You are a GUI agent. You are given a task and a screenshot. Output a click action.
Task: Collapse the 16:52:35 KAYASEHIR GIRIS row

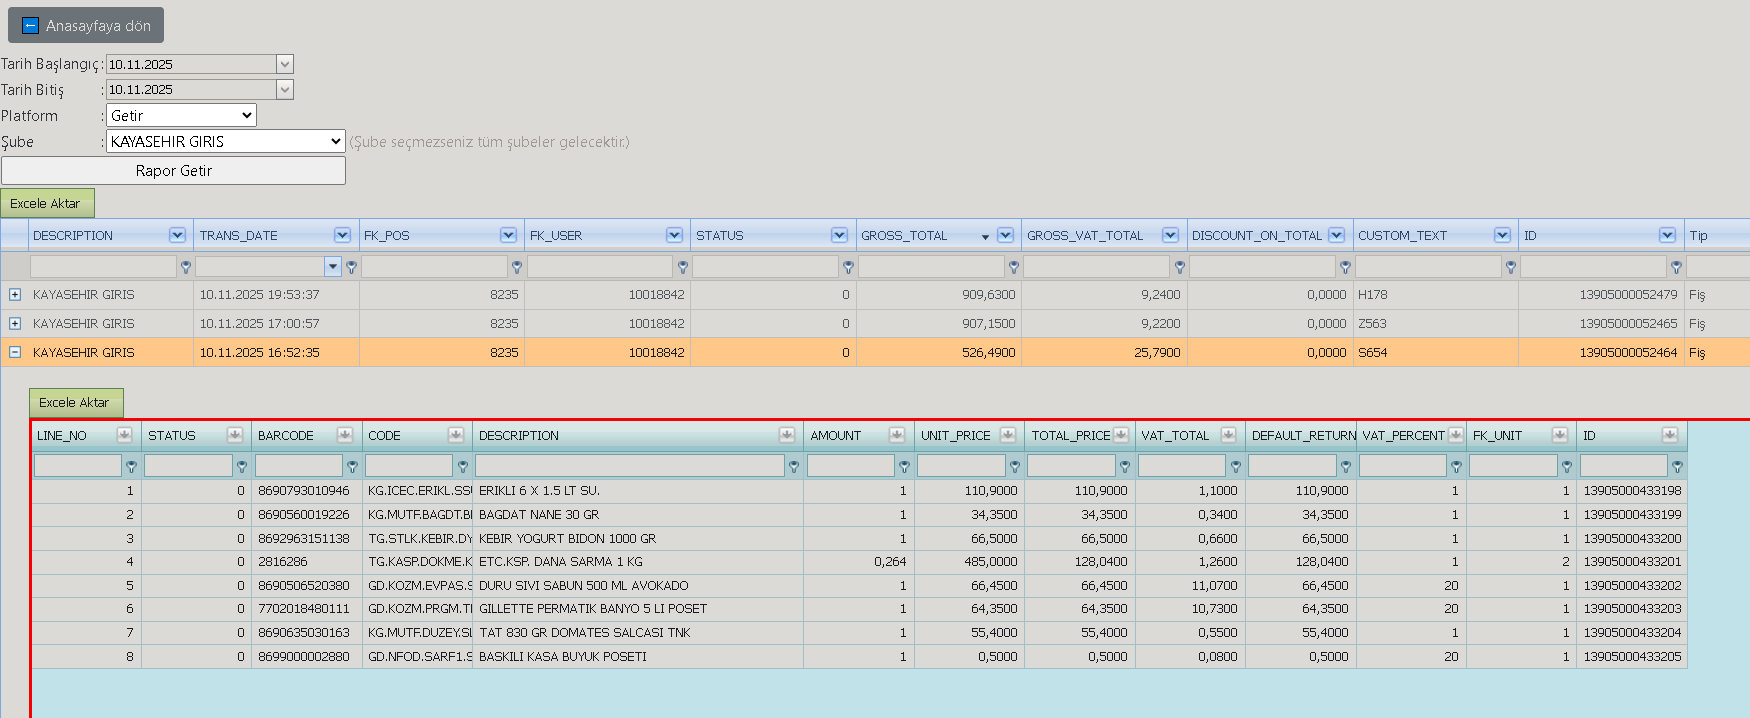15,353
